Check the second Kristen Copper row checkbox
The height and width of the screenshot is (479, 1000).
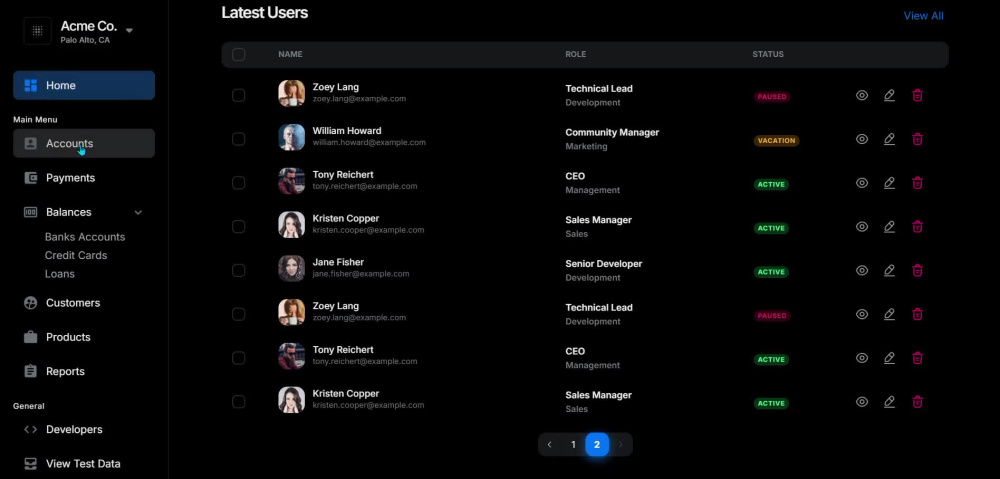pyautogui.click(x=239, y=402)
